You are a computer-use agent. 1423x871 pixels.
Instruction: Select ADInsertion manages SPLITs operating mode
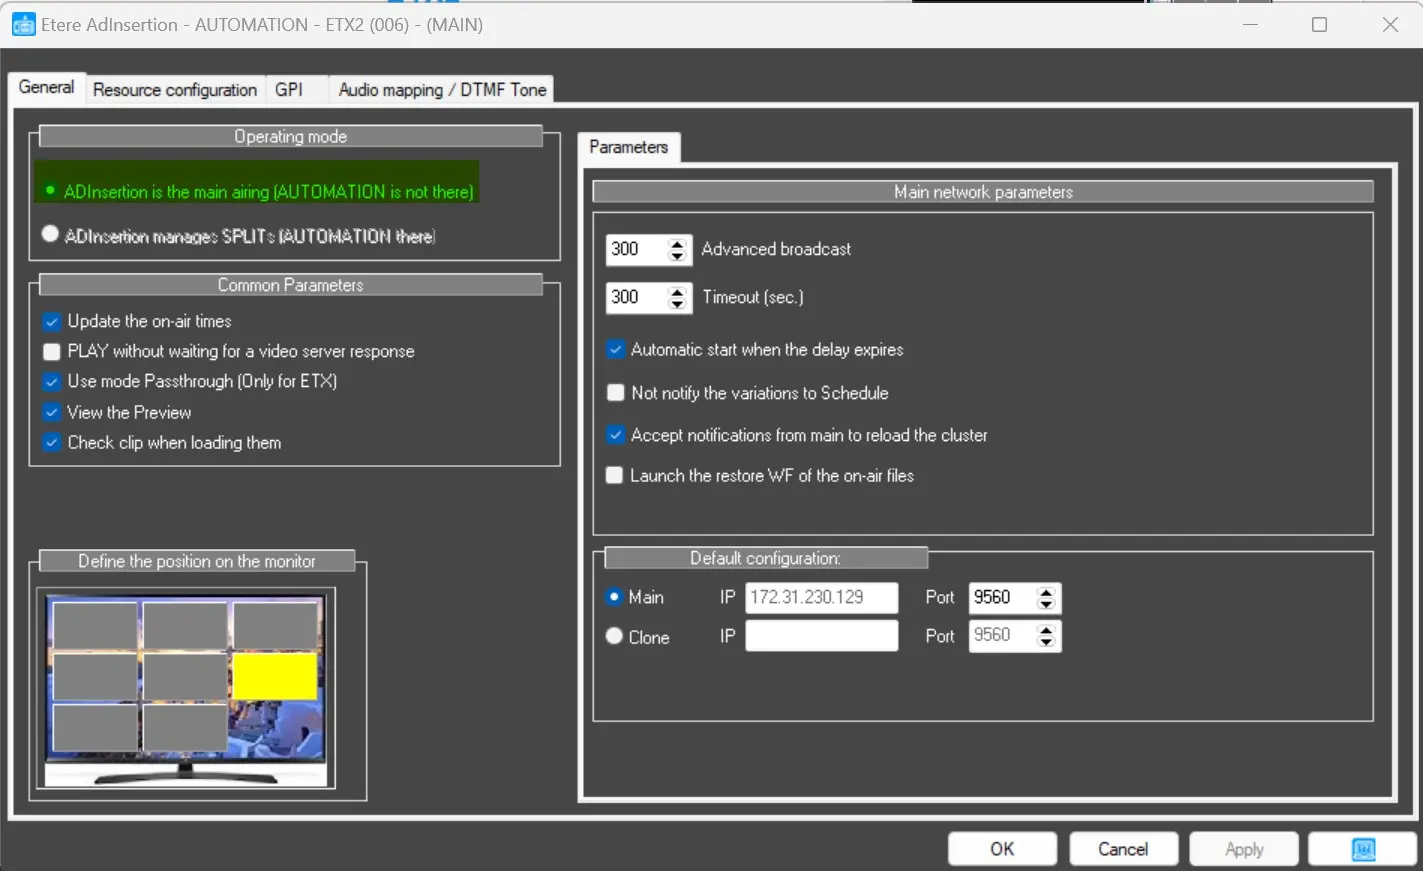pyautogui.click(x=50, y=234)
